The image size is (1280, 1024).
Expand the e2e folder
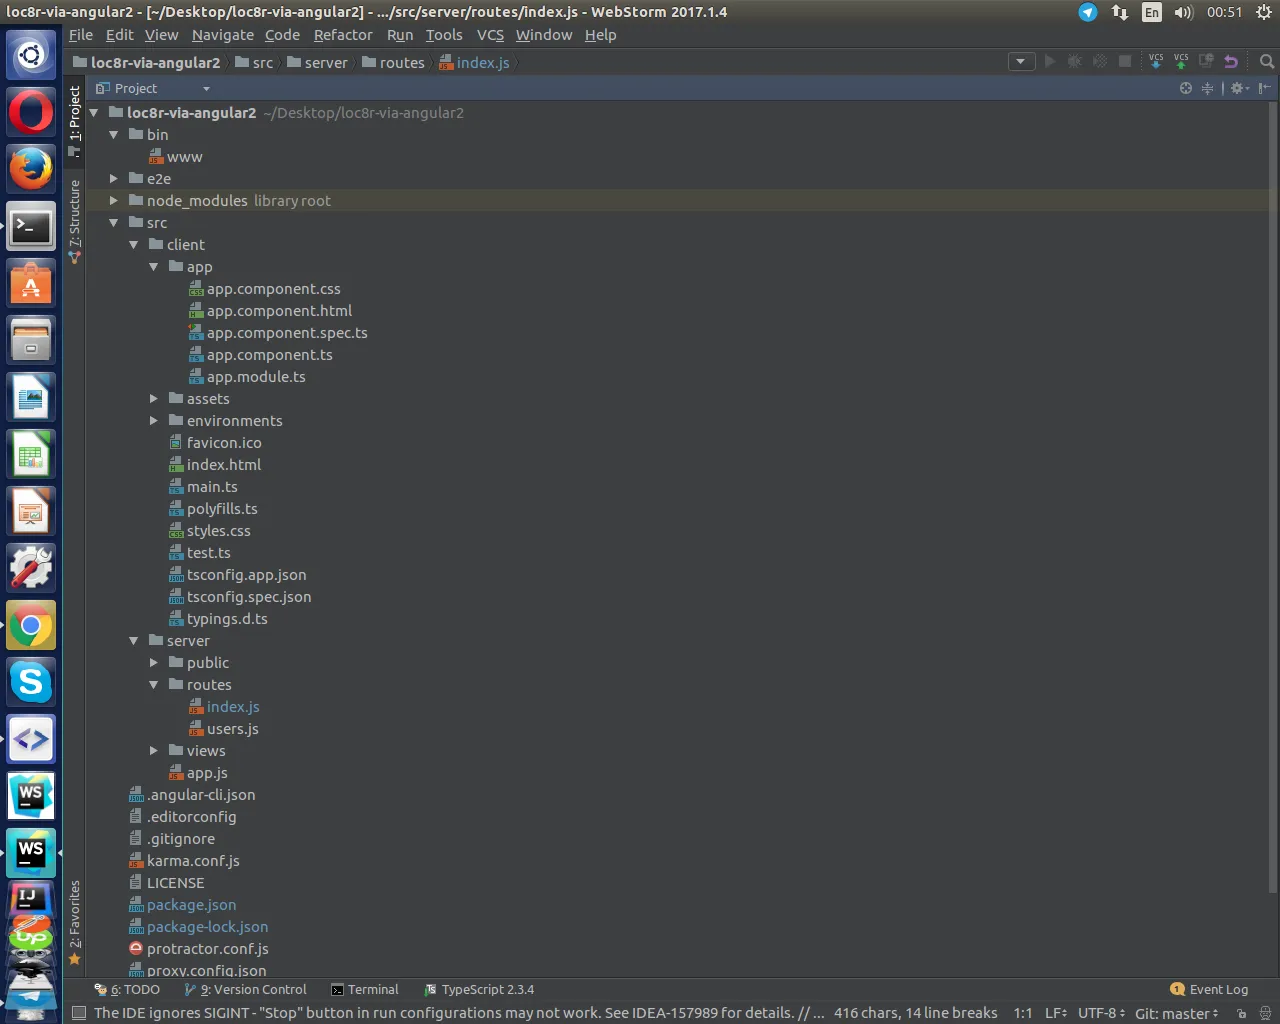(x=114, y=179)
